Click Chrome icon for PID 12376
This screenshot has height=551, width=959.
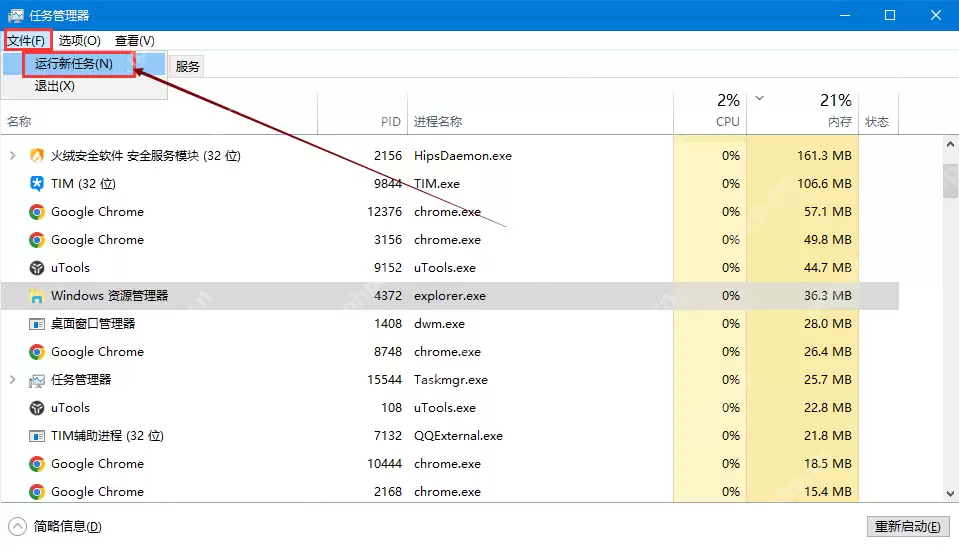point(37,212)
